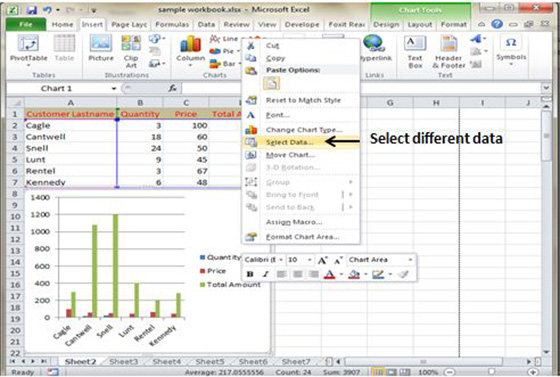Expand the Send to Back submenu arrow
Viewport: 560px width, 377px height.
[351, 207]
